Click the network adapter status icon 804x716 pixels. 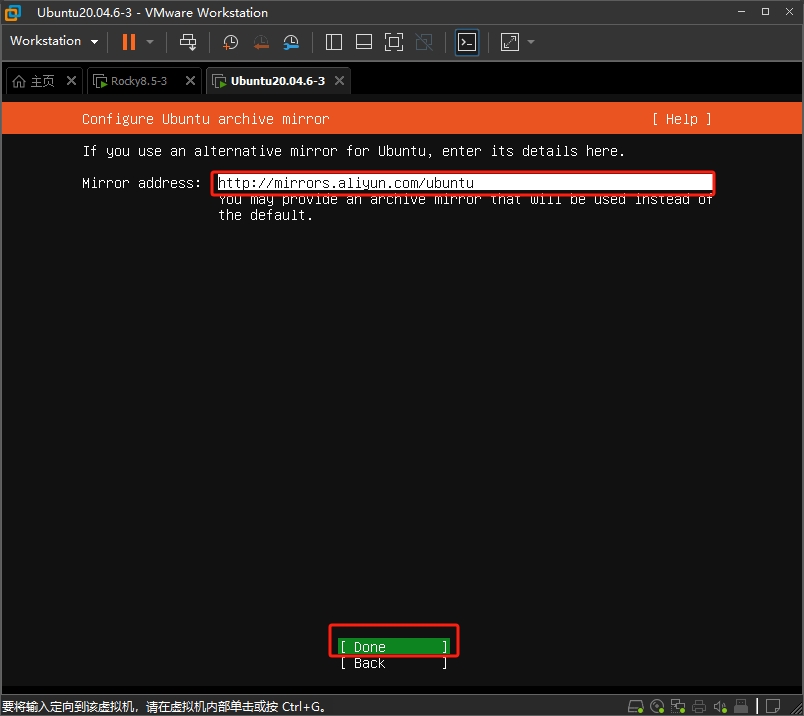(678, 707)
